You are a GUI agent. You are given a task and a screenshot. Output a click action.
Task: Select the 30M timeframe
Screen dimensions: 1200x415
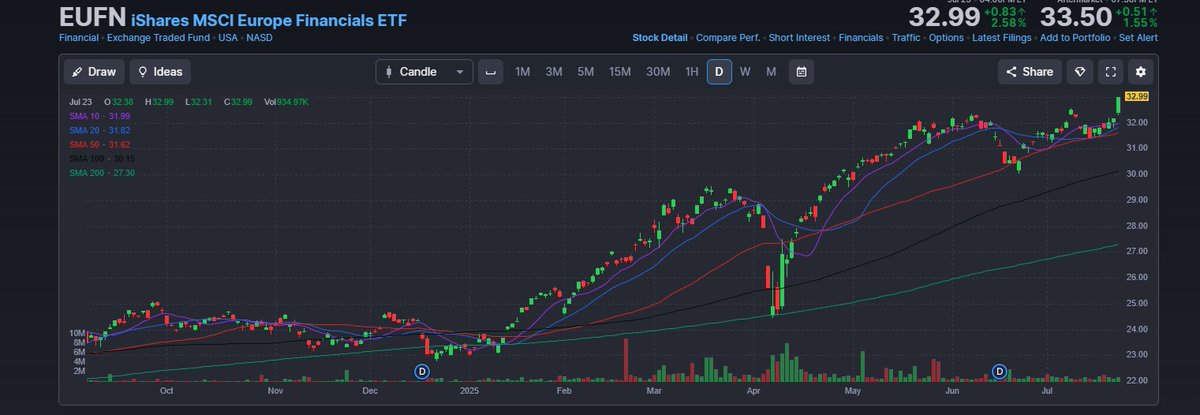657,72
